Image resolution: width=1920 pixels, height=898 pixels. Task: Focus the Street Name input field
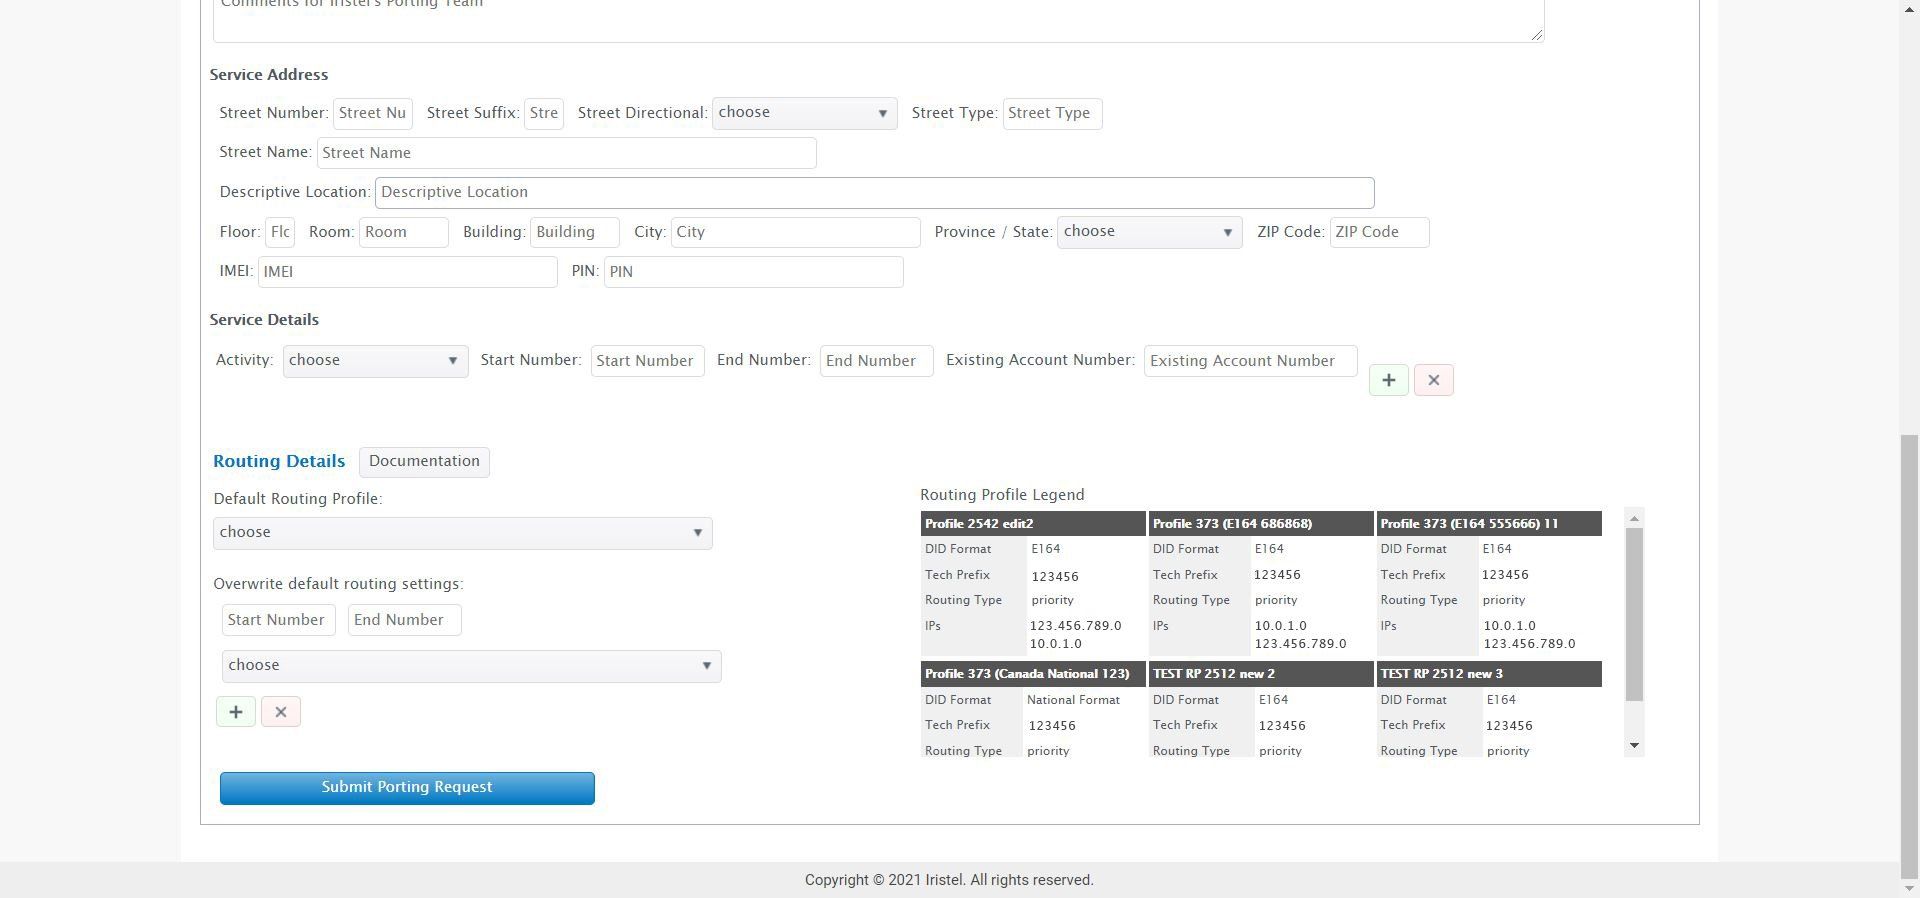(x=566, y=153)
